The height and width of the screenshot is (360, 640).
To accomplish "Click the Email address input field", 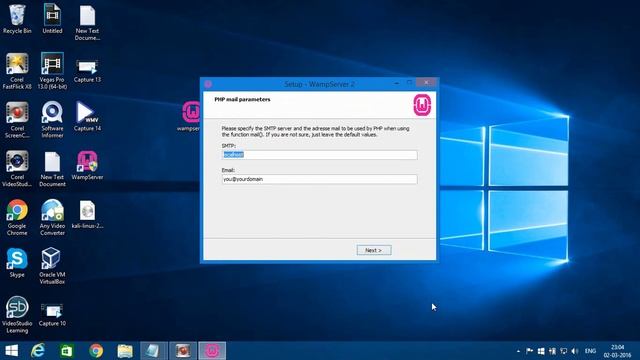I will coord(320,179).
